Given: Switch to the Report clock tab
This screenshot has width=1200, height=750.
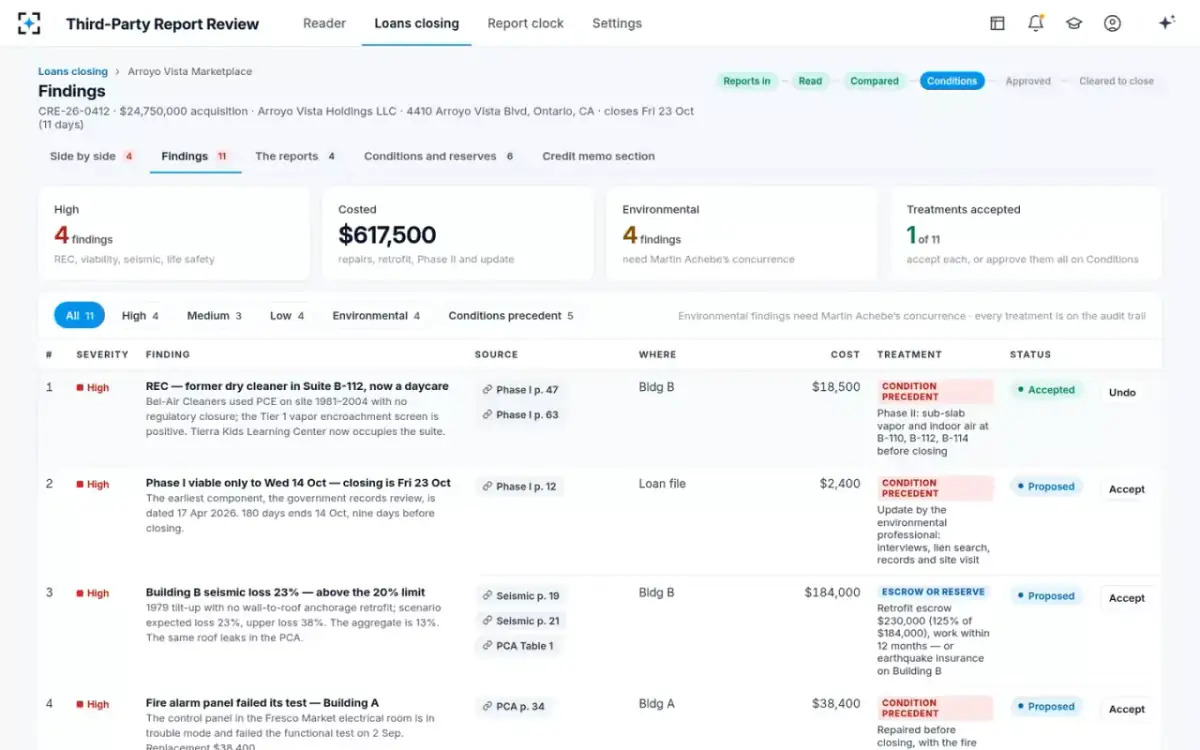Looking at the screenshot, I should 525,23.
